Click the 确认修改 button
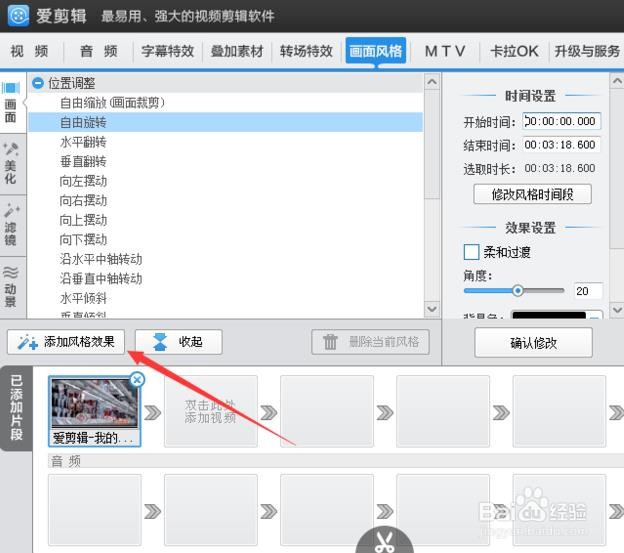 click(x=533, y=343)
